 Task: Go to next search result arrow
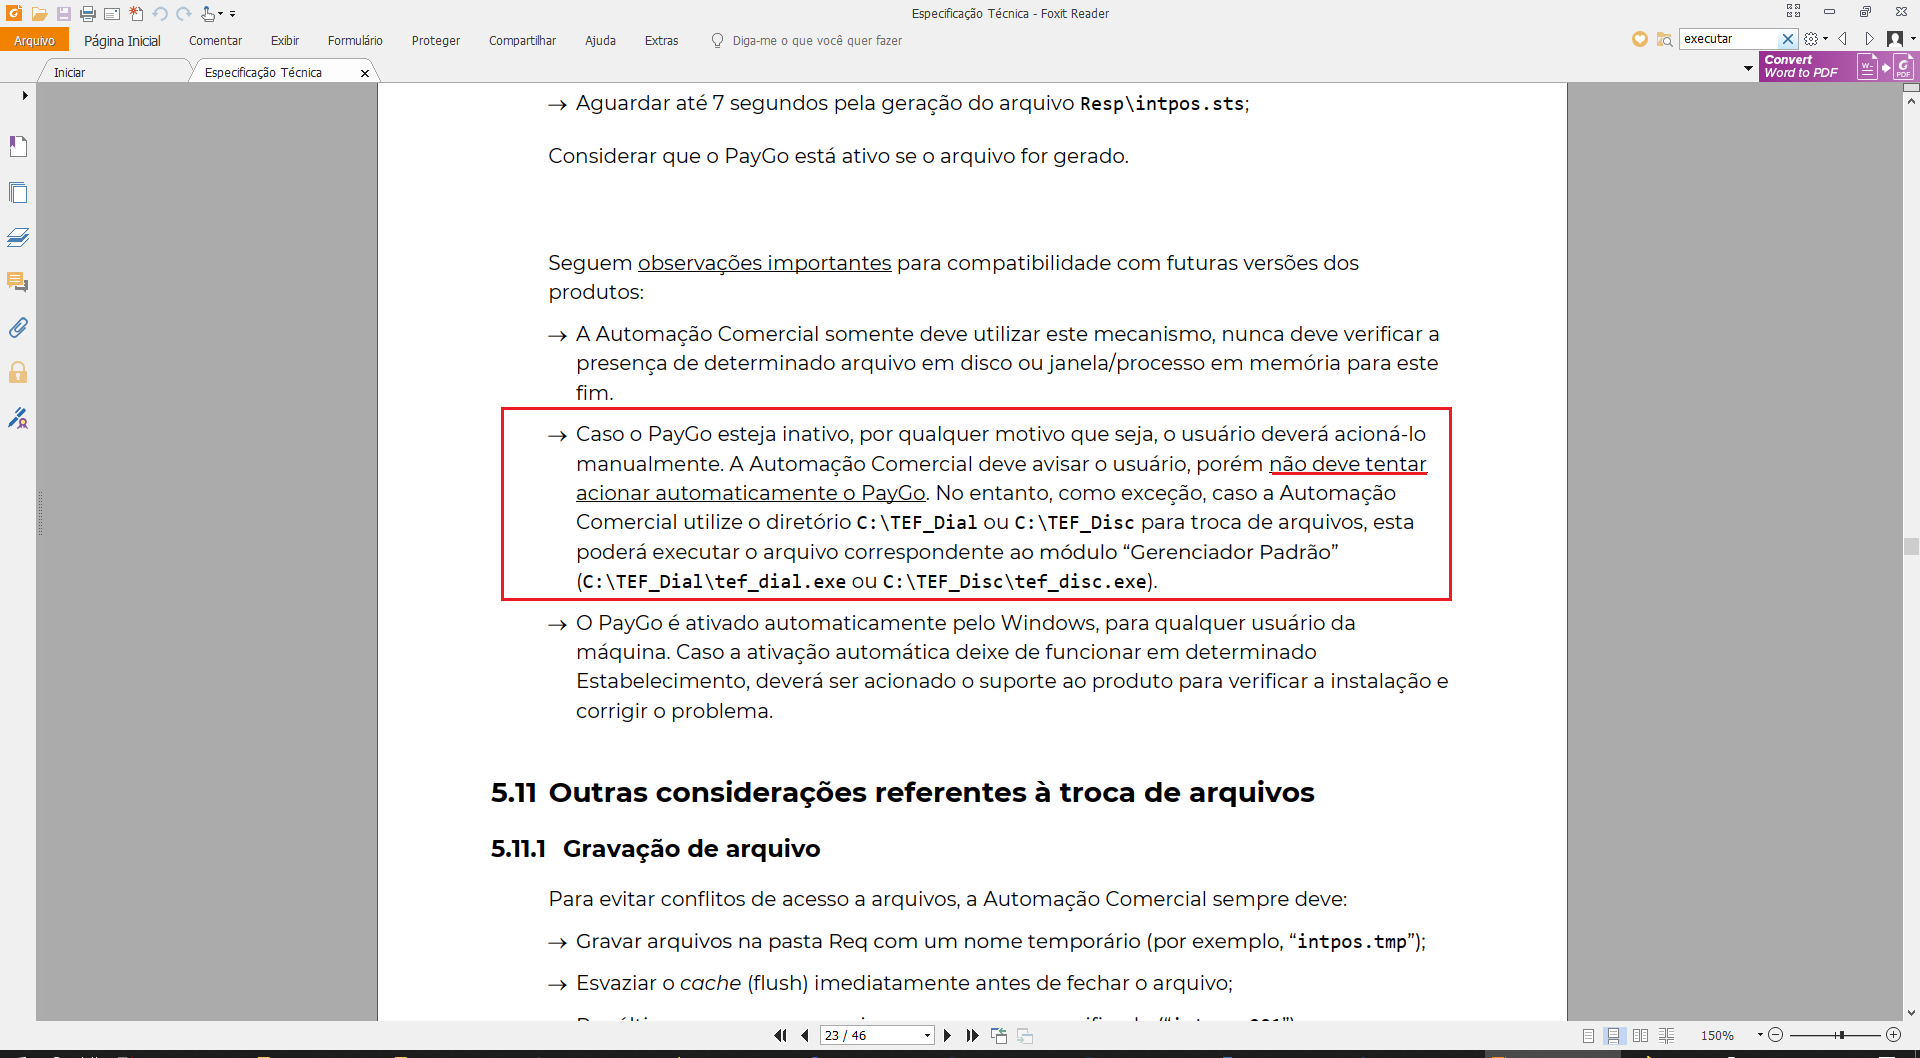(1869, 39)
